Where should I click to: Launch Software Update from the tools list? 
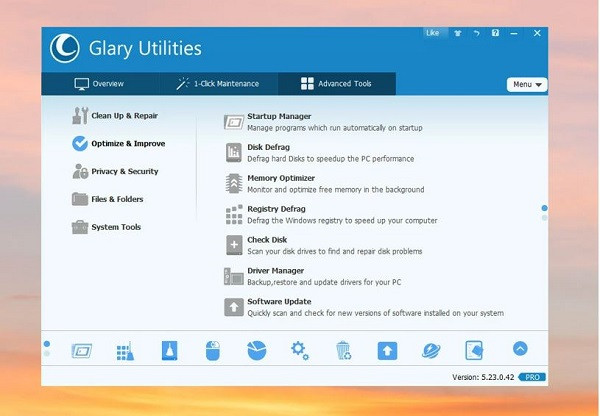364,307
